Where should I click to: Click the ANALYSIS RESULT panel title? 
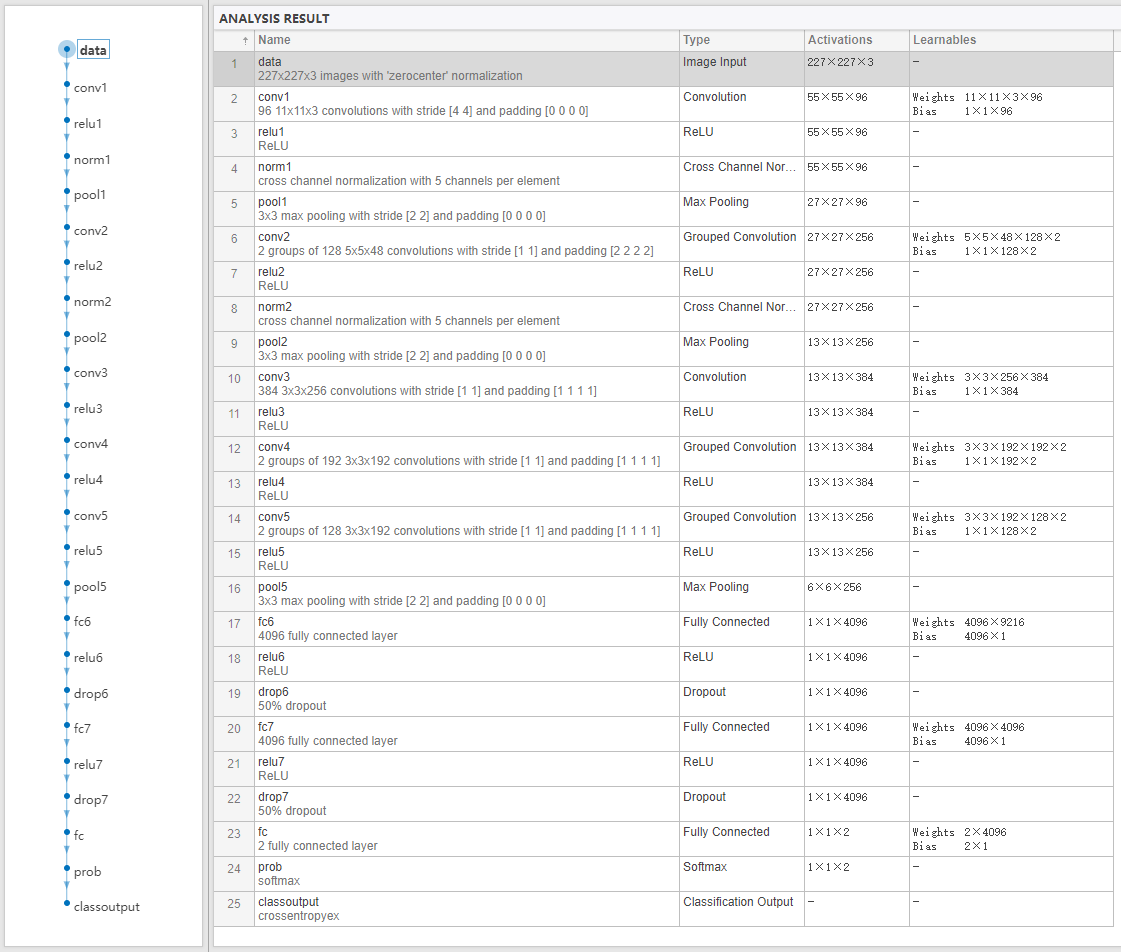(274, 19)
